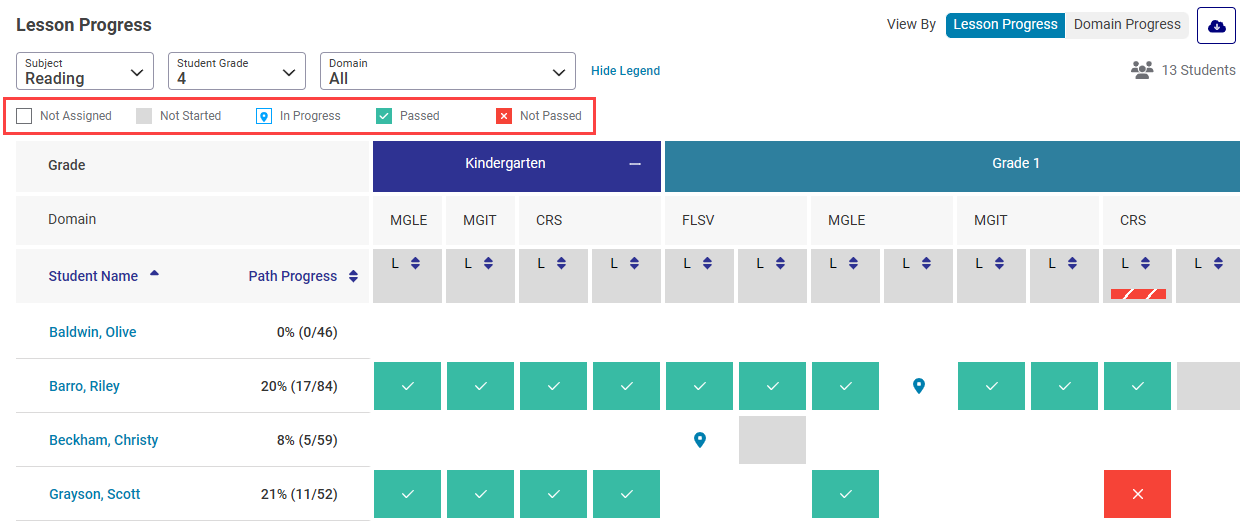Image resolution: width=1246 pixels, height=522 pixels.
Task: Sort the first Kindergarten MGLE lesson column
Action: [x=415, y=264]
